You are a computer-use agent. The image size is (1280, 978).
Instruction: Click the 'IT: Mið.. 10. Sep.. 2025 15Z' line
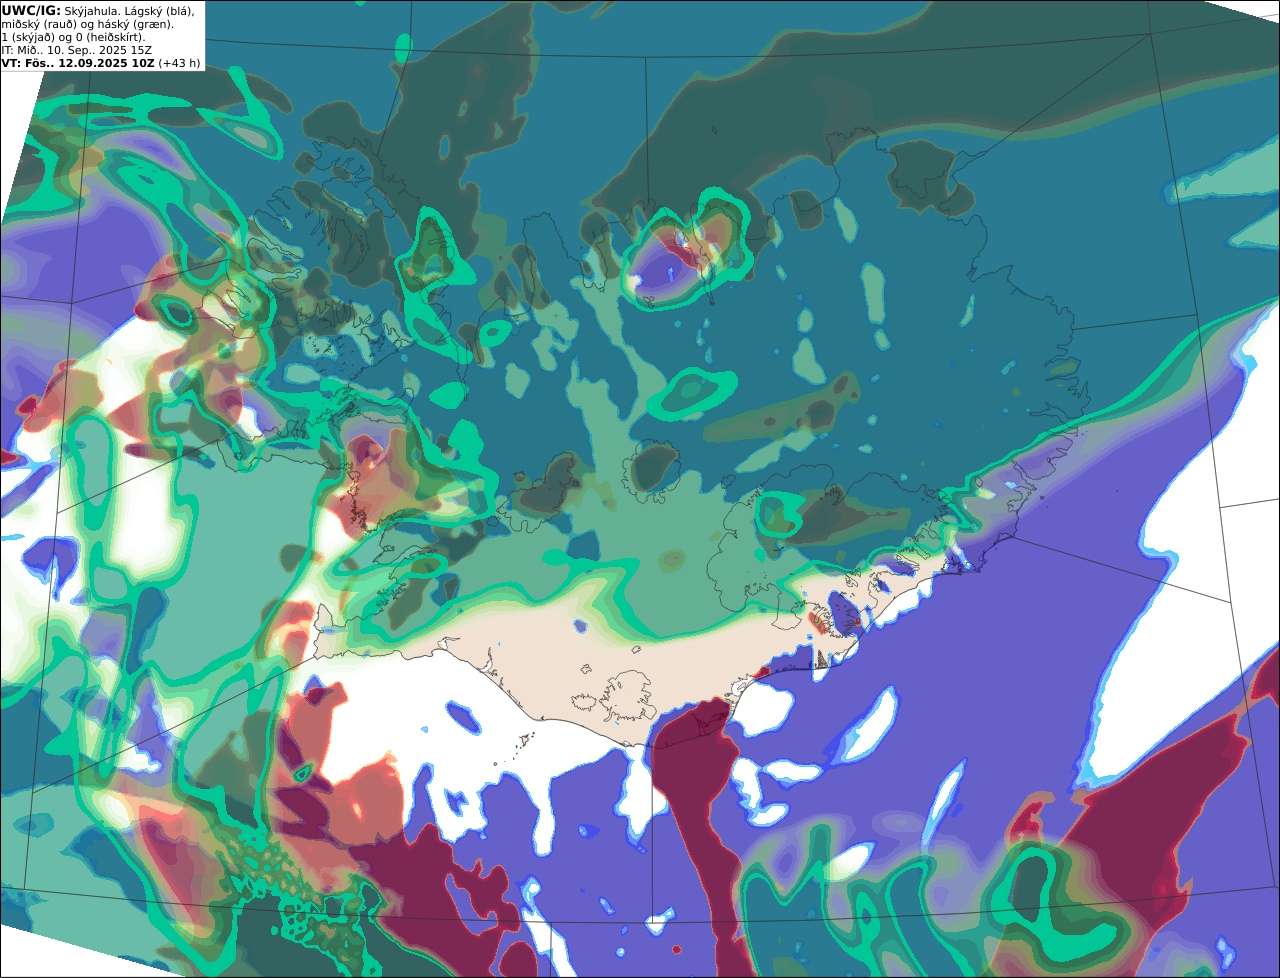(77, 50)
